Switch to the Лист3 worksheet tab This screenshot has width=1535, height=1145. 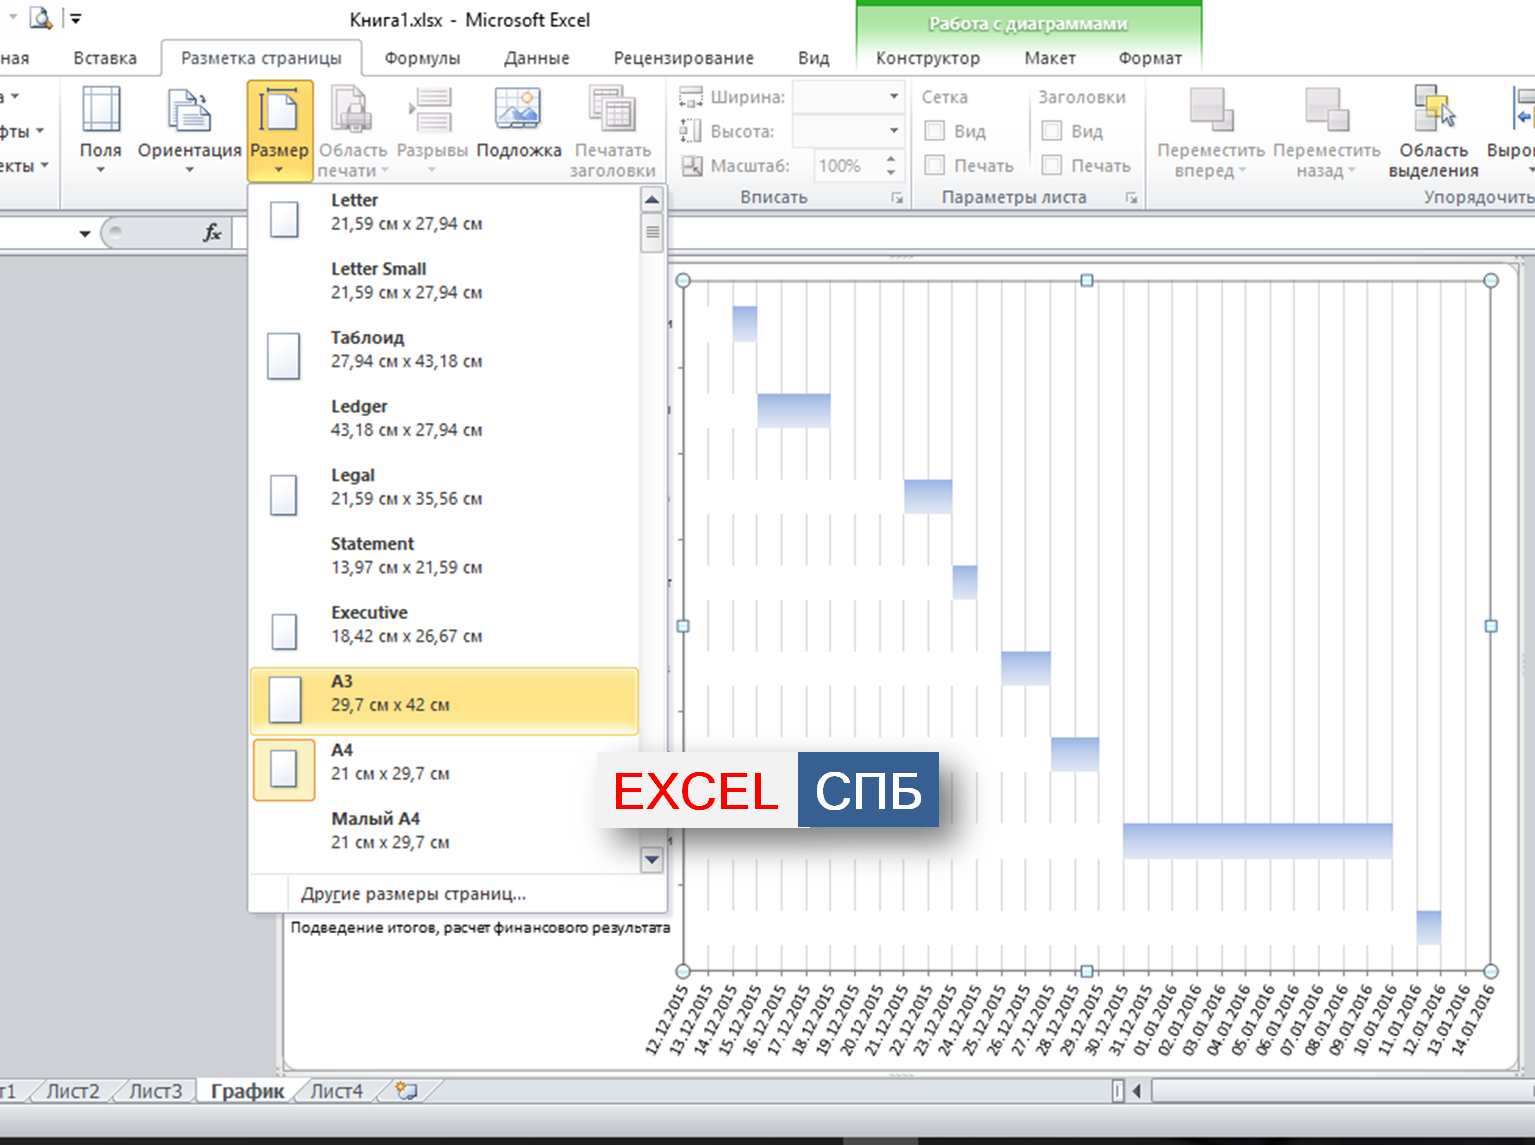(155, 1091)
